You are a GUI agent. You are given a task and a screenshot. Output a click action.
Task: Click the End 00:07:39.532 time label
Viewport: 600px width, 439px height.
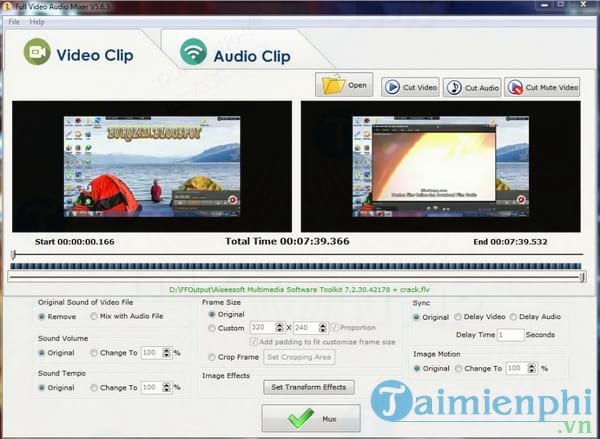tap(510, 242)
